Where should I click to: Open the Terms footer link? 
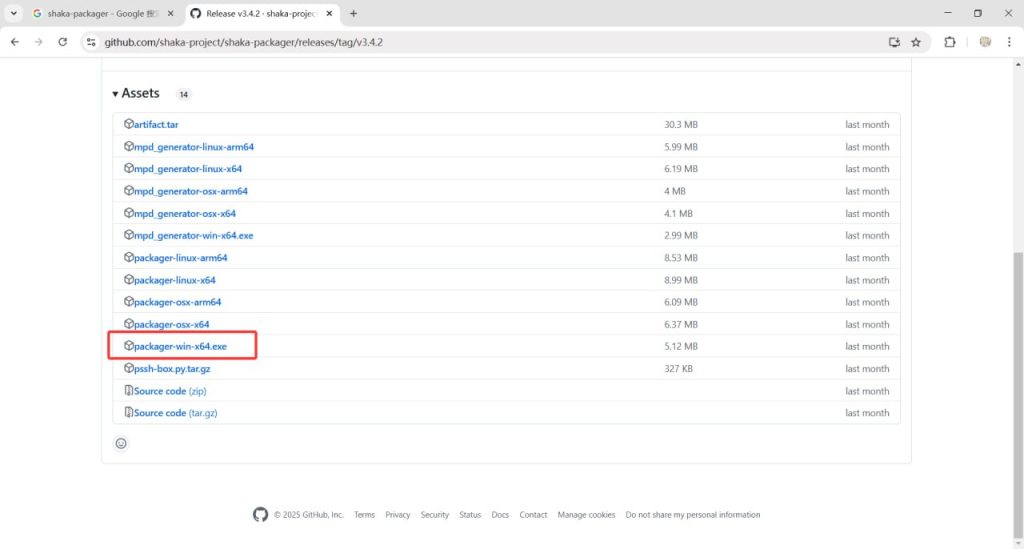pos(364,515)
